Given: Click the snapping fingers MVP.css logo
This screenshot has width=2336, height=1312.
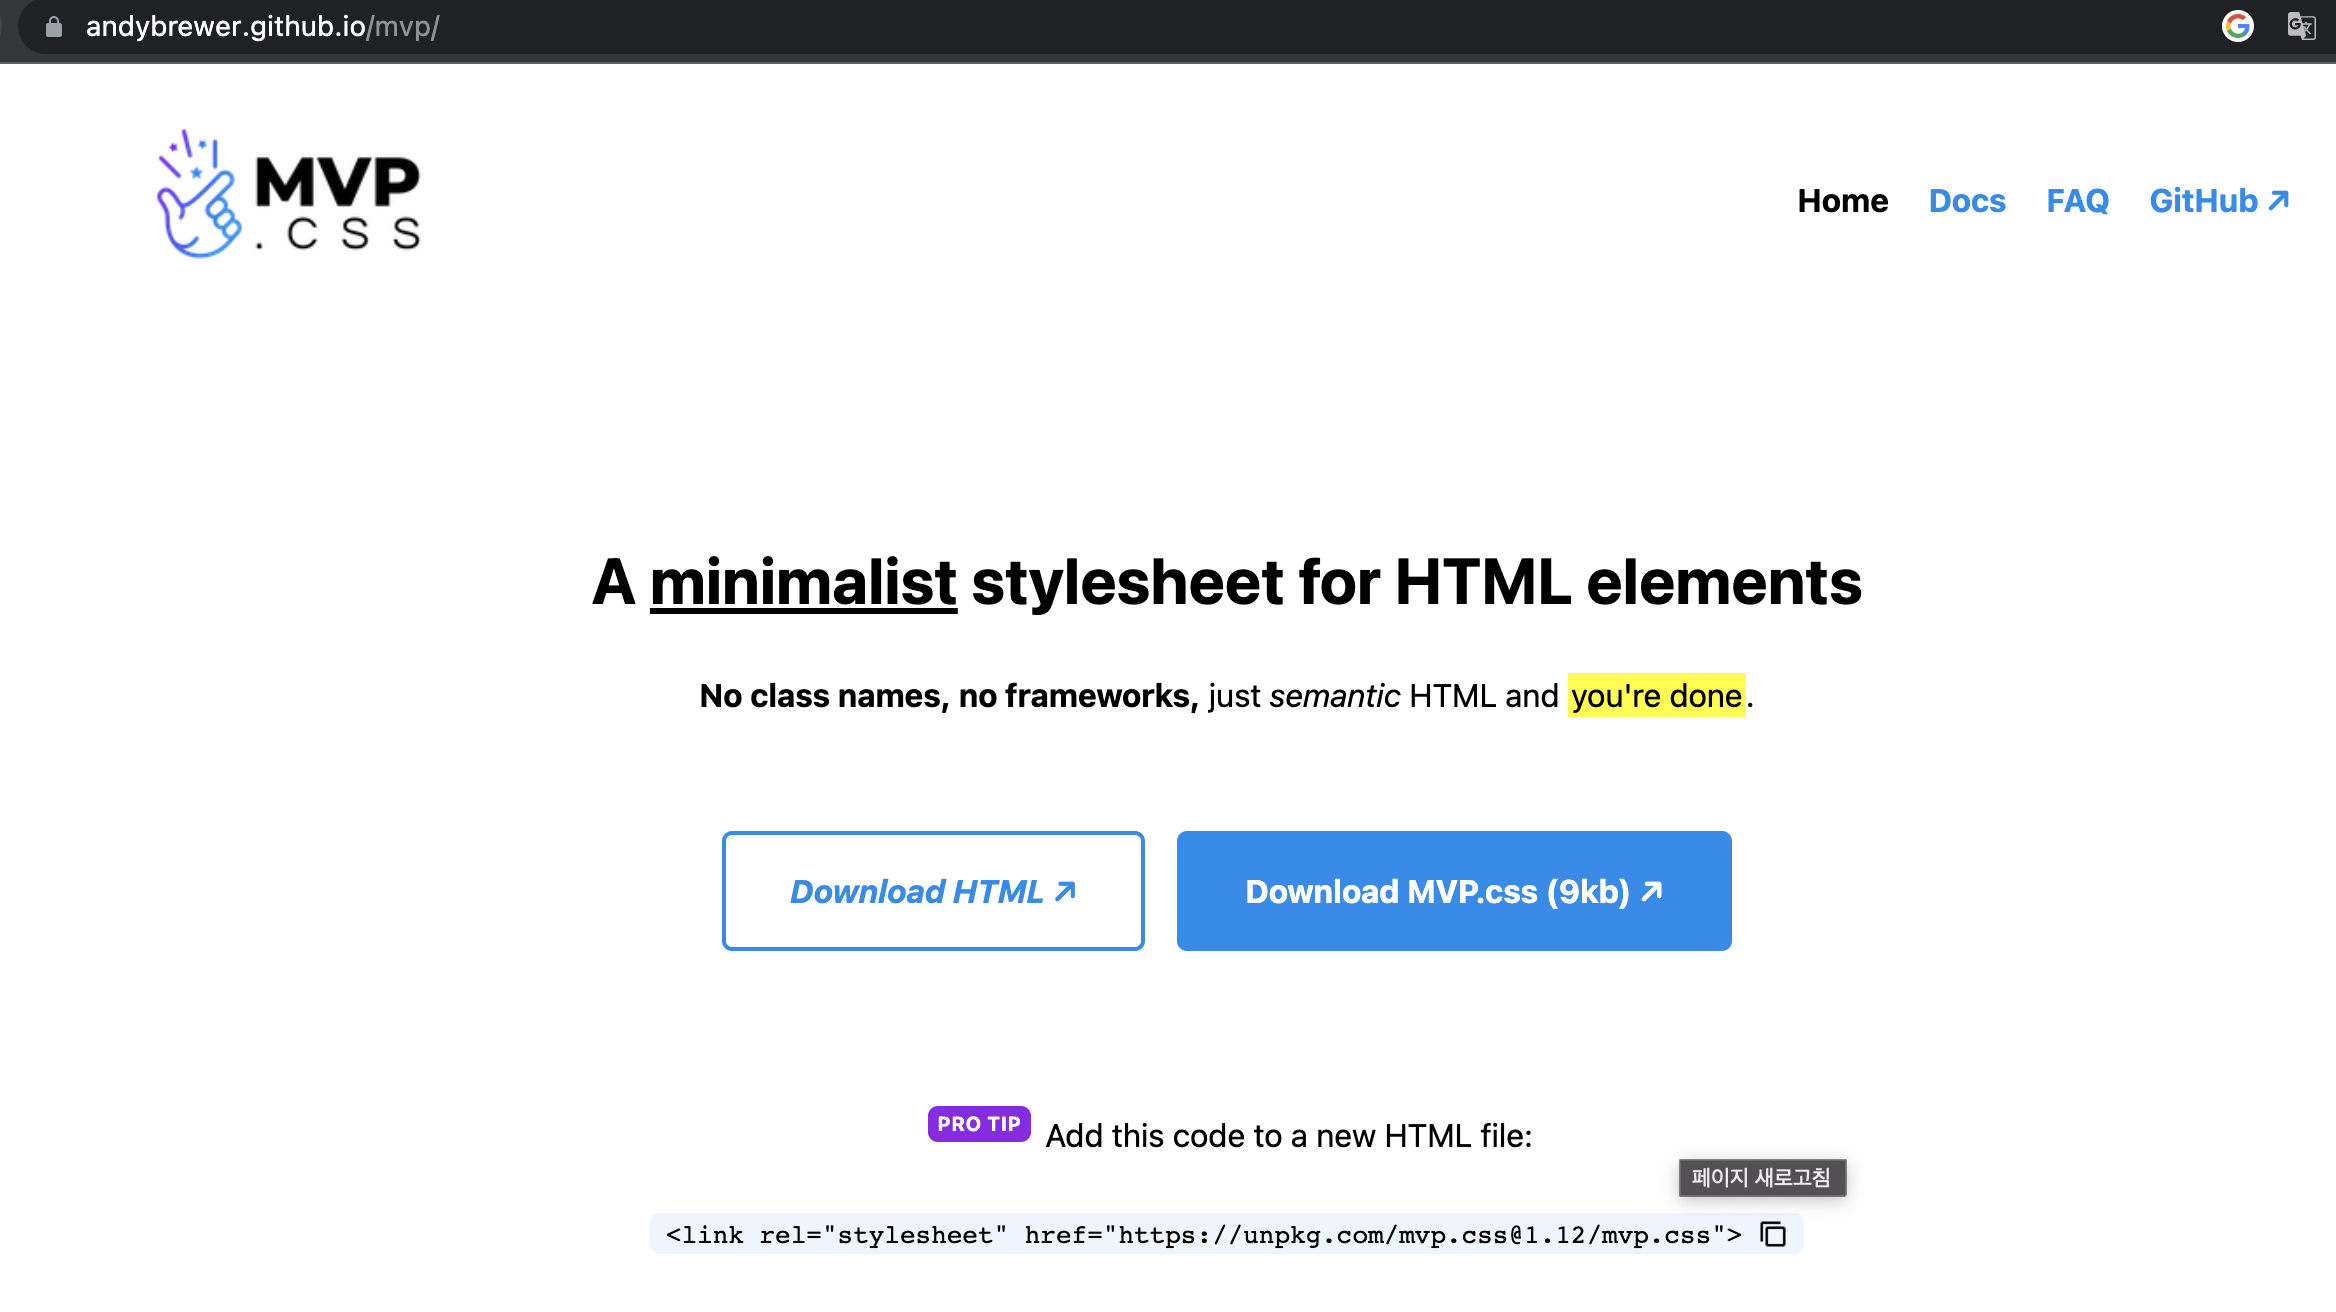Looking at the screenshot, I should click(x=288, y=194).
